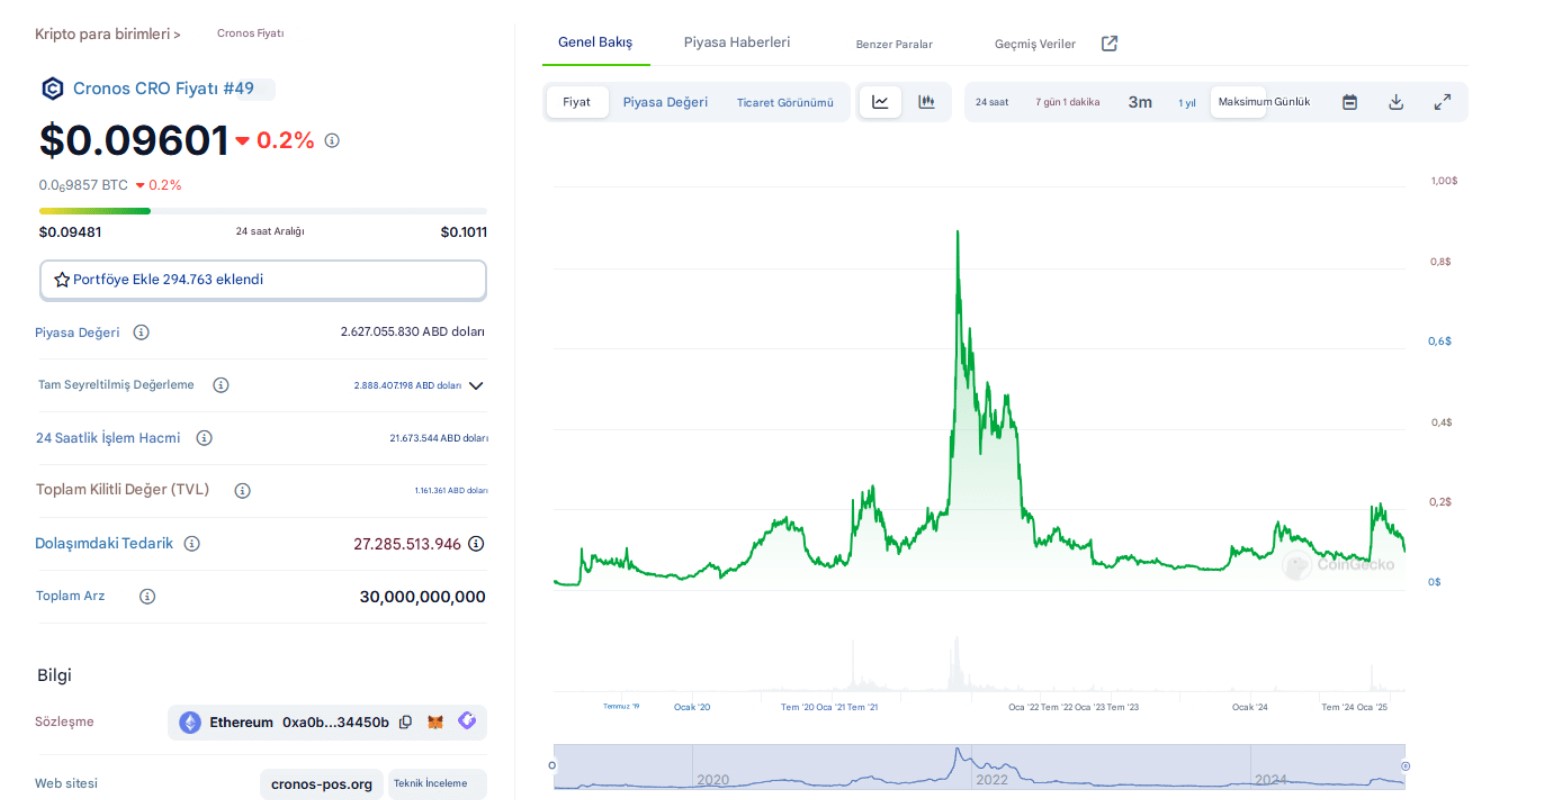Image resolution: width=1542 pixels, height=800 pixels.
Task: Set chart range to 3m
Action: click(x=1140, y=102)
